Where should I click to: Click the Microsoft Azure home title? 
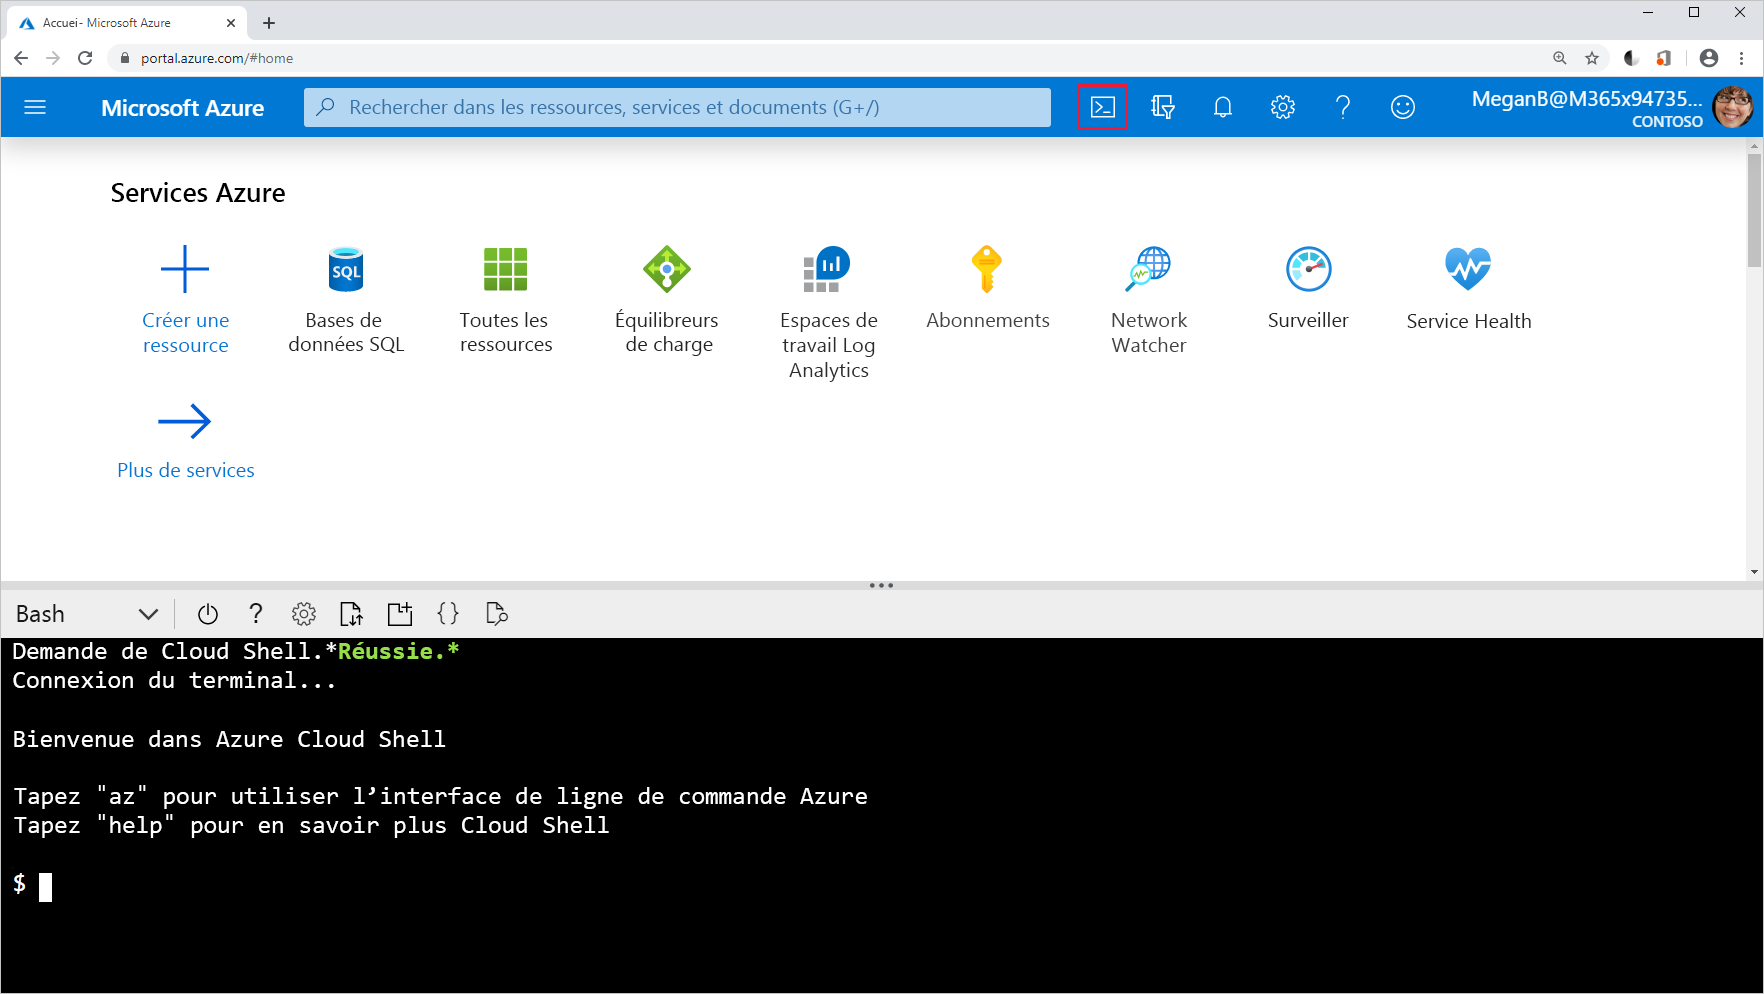[x=183, y=108]
